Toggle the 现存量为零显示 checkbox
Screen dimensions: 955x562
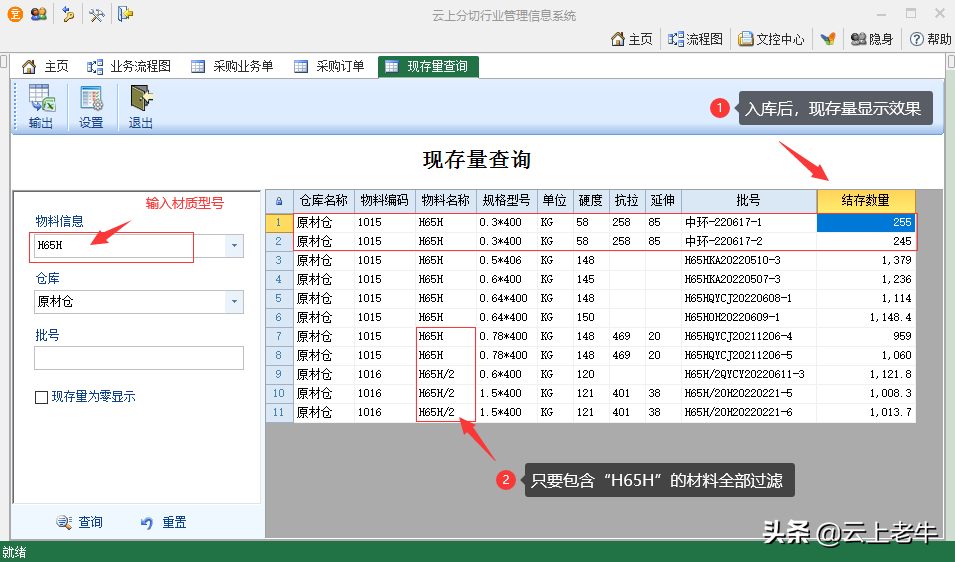pyautogui.click(x=42, y=397)
